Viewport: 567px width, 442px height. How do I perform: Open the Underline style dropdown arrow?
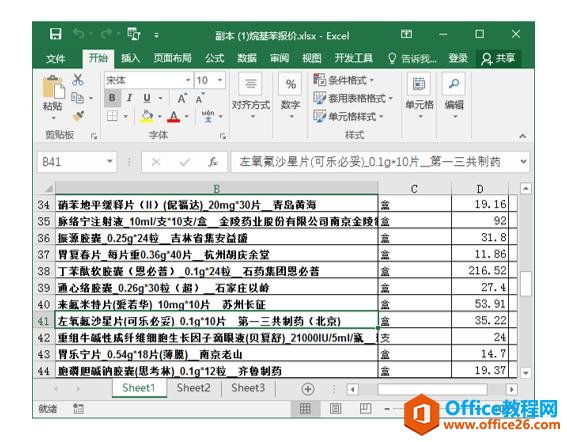160,98
